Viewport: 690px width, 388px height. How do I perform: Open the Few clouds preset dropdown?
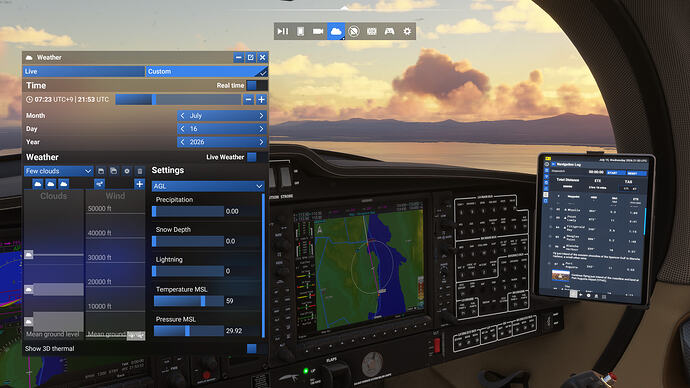point(58,171)
